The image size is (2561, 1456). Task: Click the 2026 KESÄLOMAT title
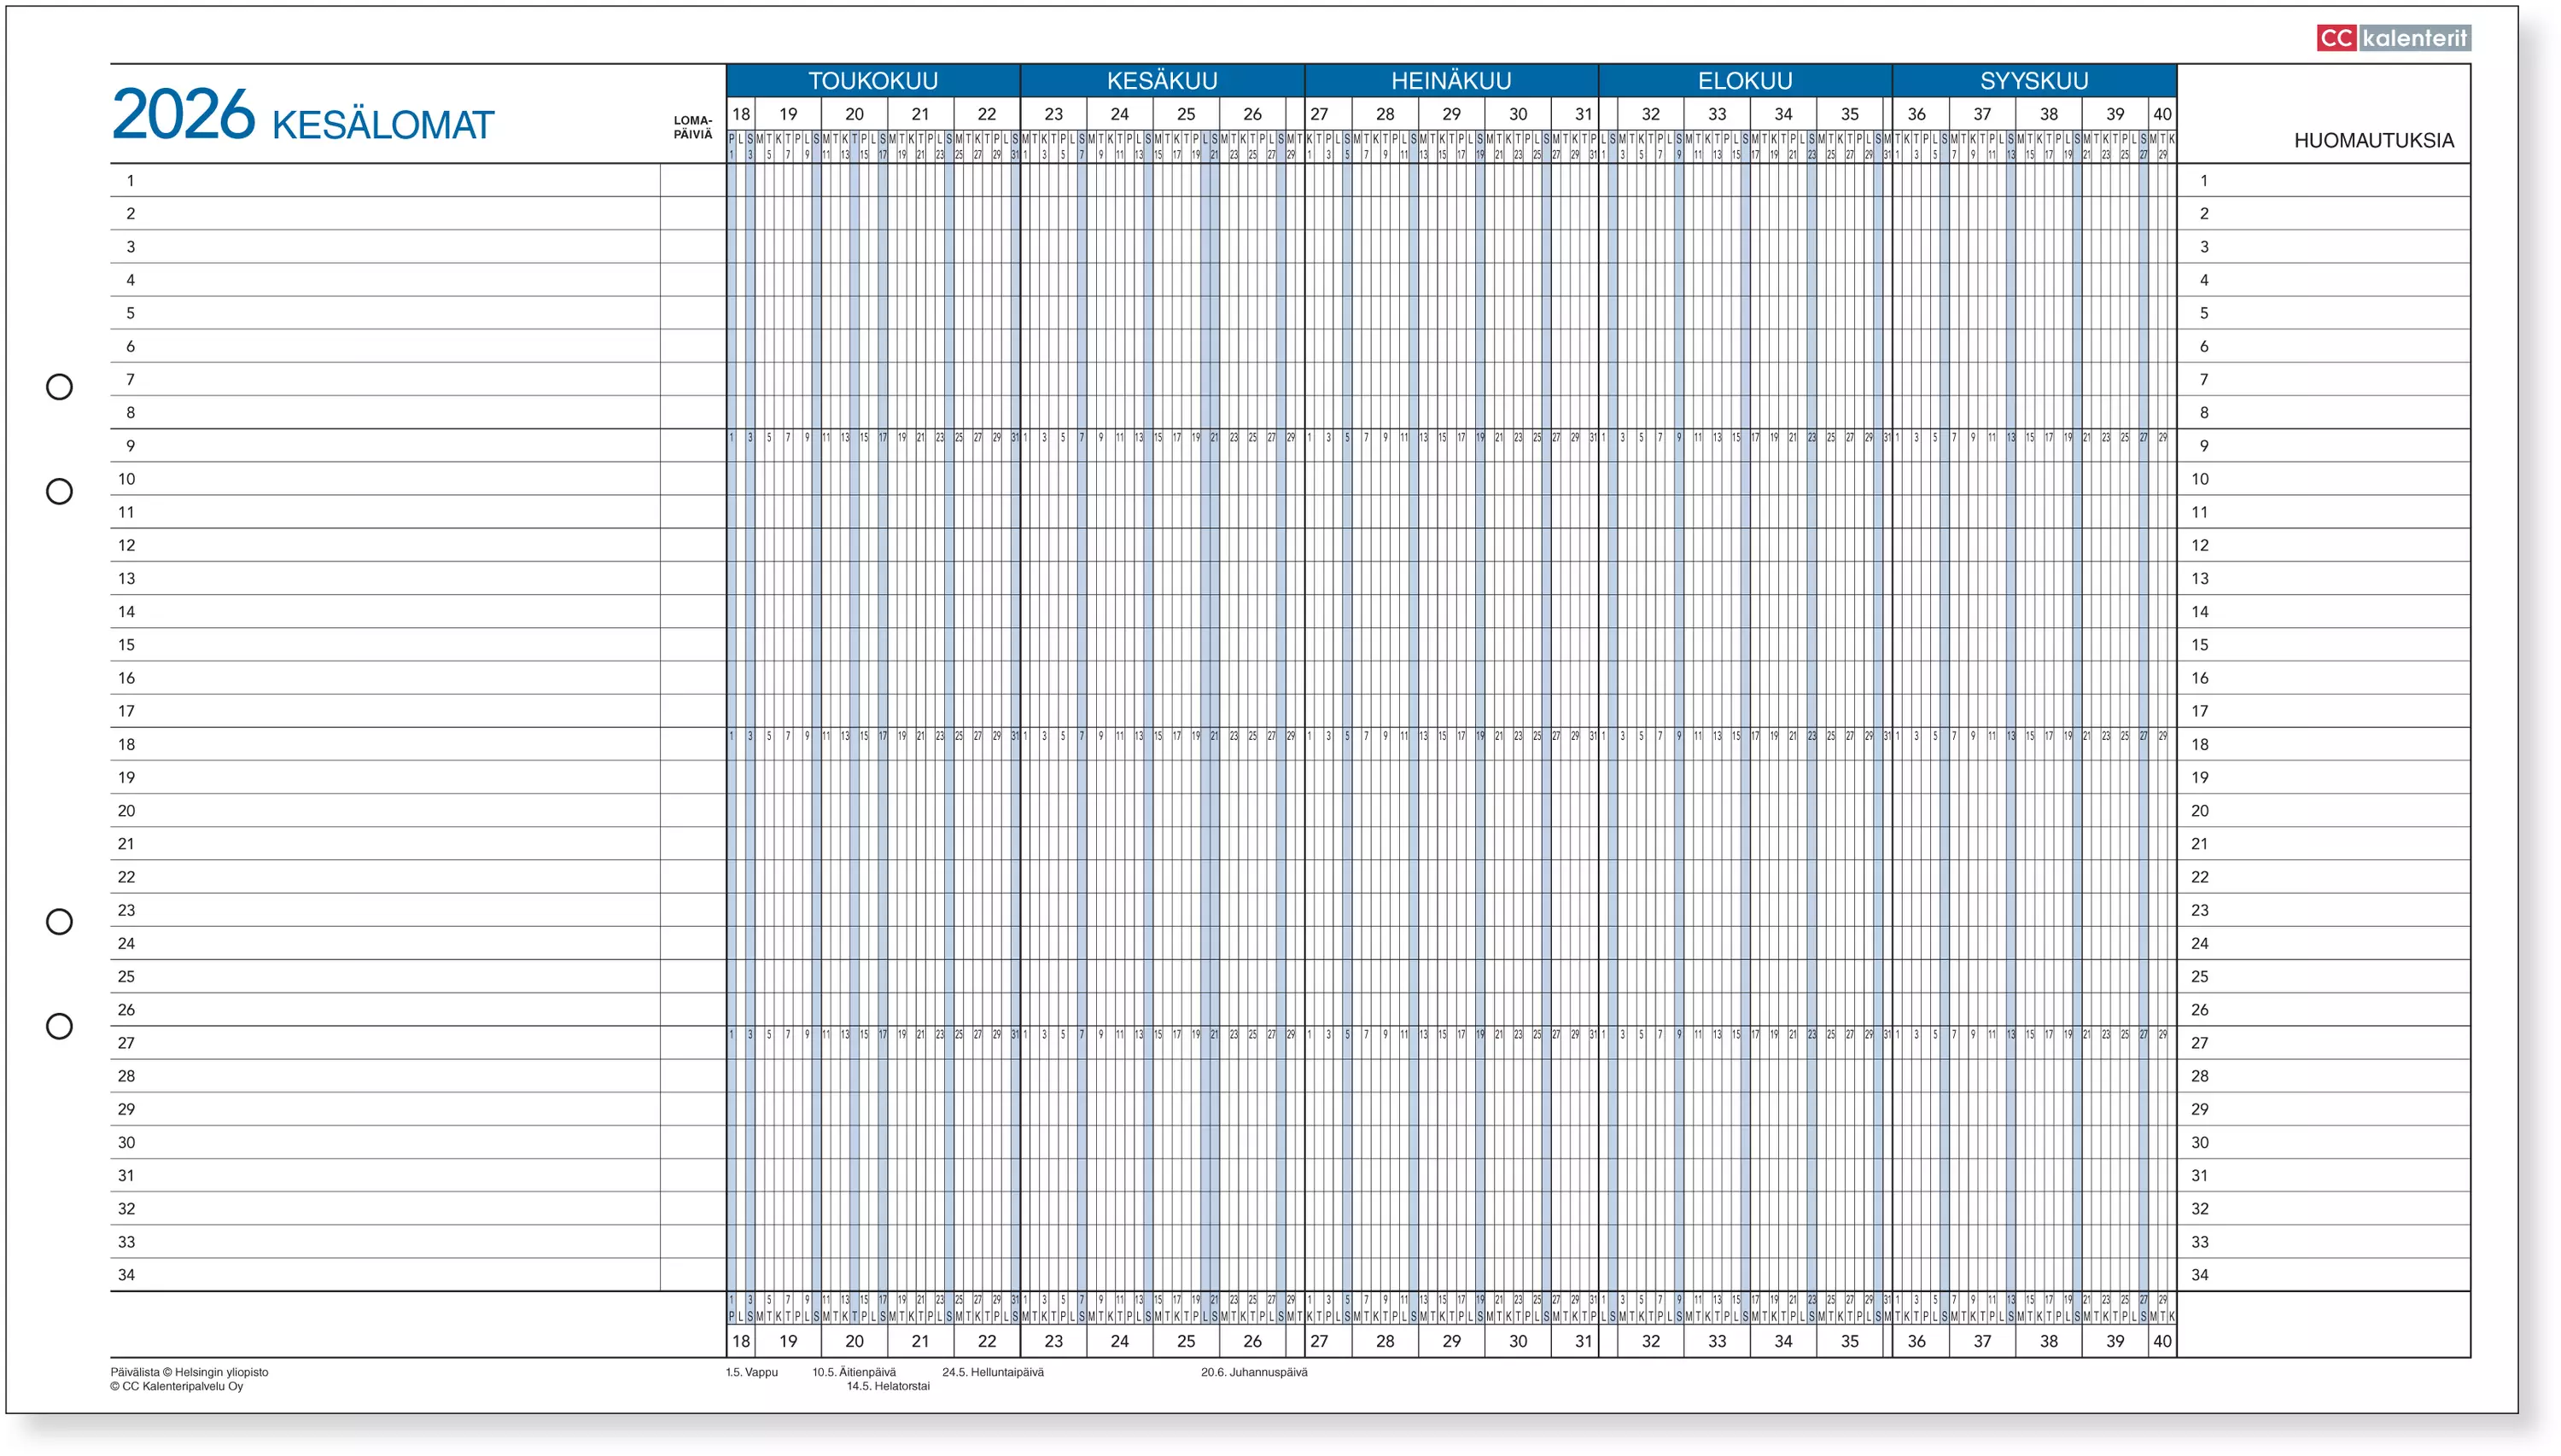(303, 118)
